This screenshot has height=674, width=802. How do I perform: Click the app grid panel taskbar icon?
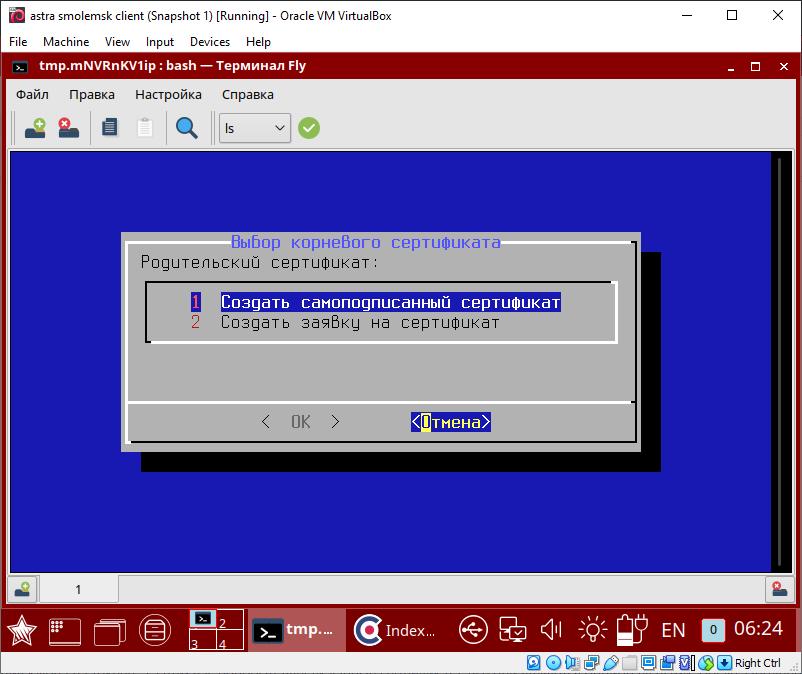[x=65, y=631]
